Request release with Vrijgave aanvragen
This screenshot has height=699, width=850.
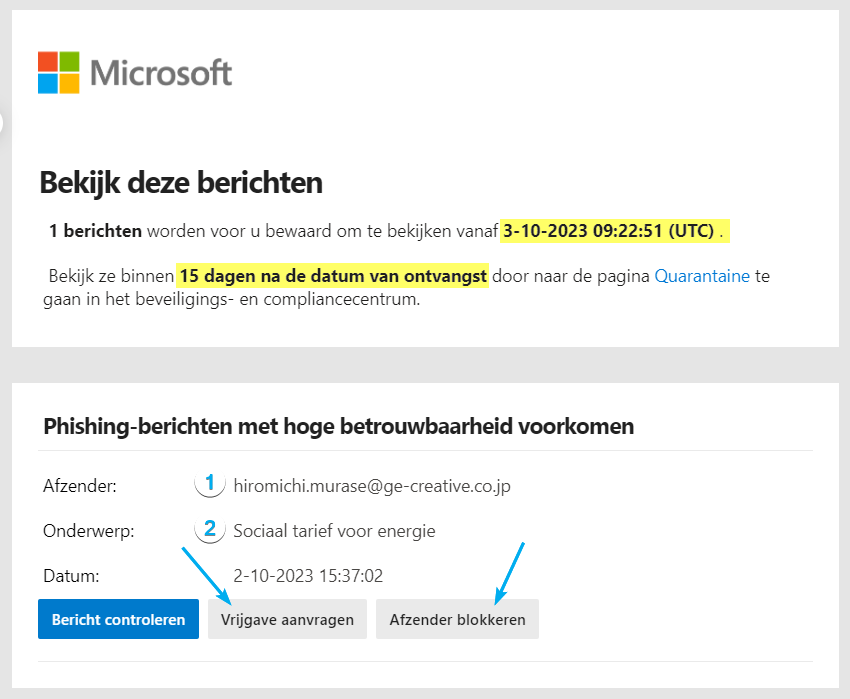click(x=287, y=620)
